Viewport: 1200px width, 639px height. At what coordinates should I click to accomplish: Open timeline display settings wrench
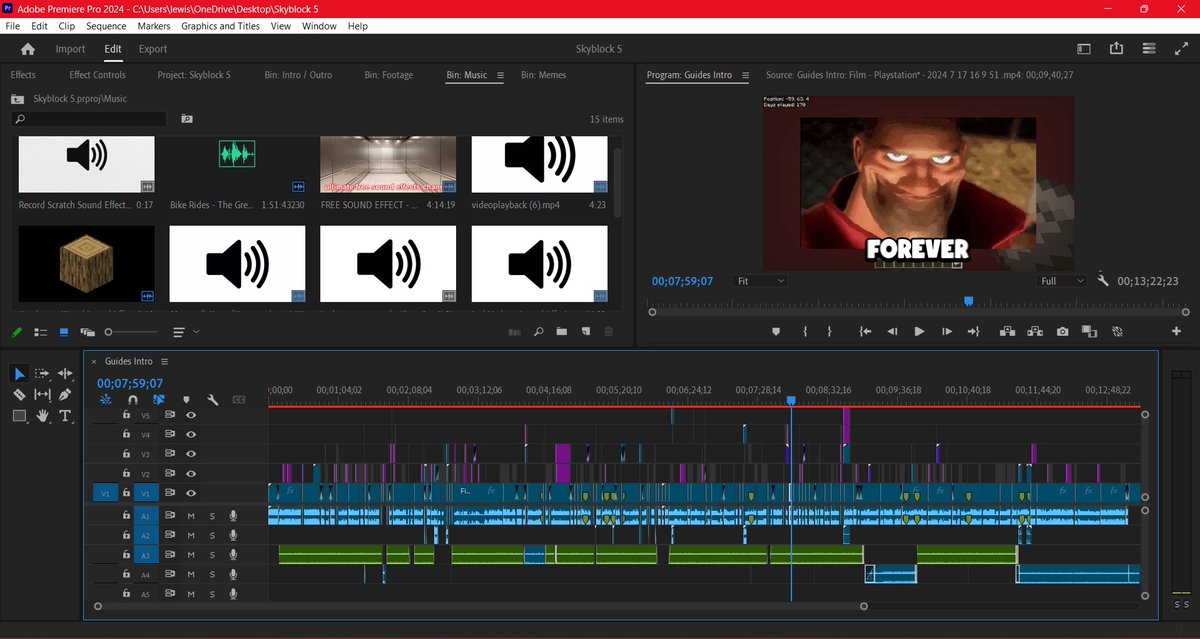213,399
